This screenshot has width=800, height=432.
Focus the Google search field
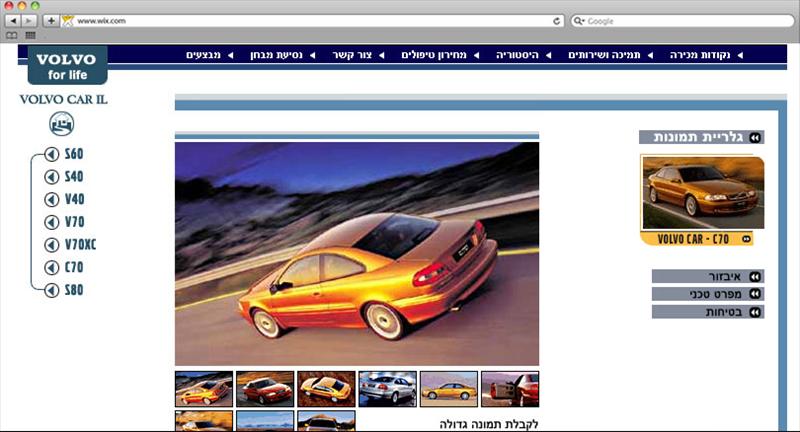tap(683, 21)
